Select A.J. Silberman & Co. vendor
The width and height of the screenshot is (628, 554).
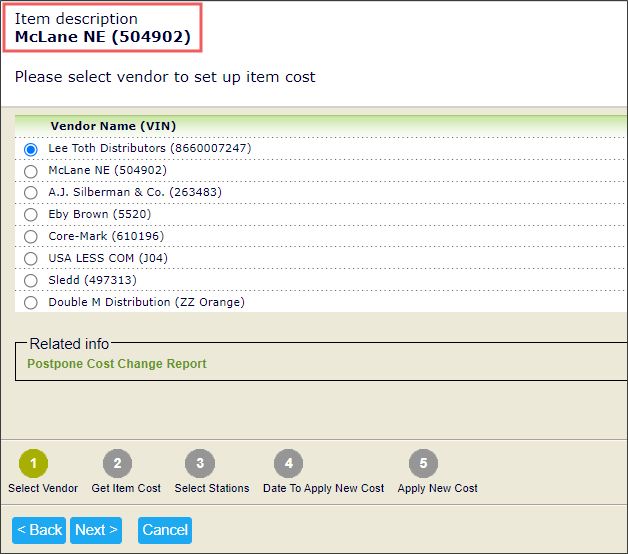(31, 193)
